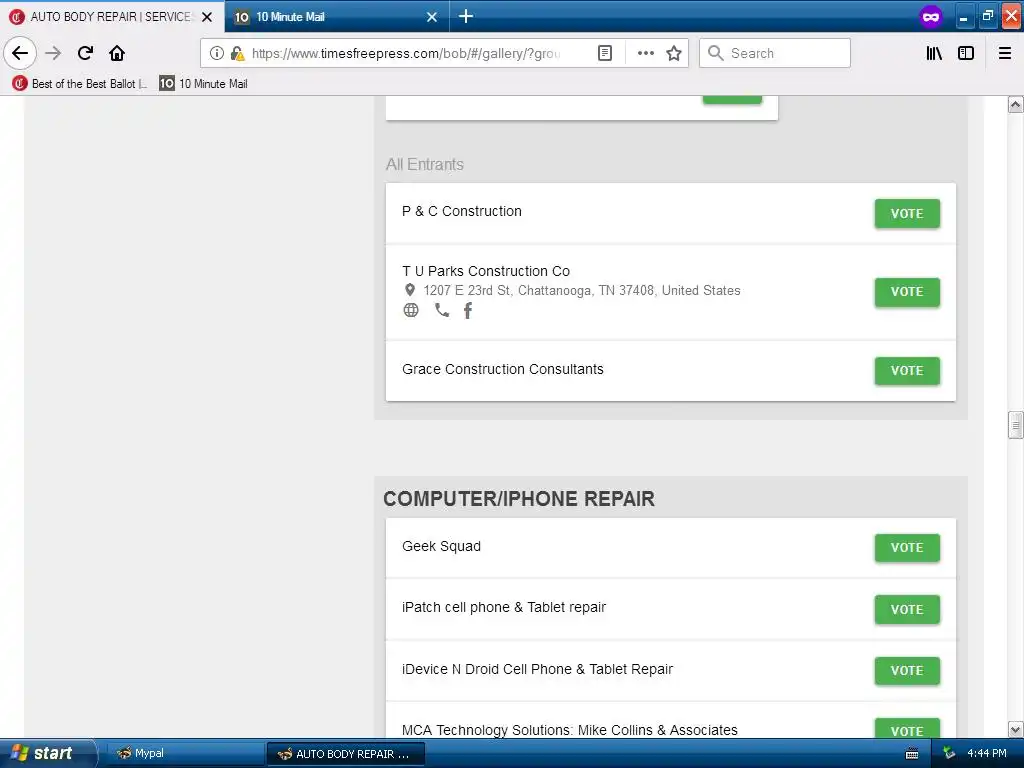
Task: Vote for MCA Technology Solutions
Action: [906, 729]
